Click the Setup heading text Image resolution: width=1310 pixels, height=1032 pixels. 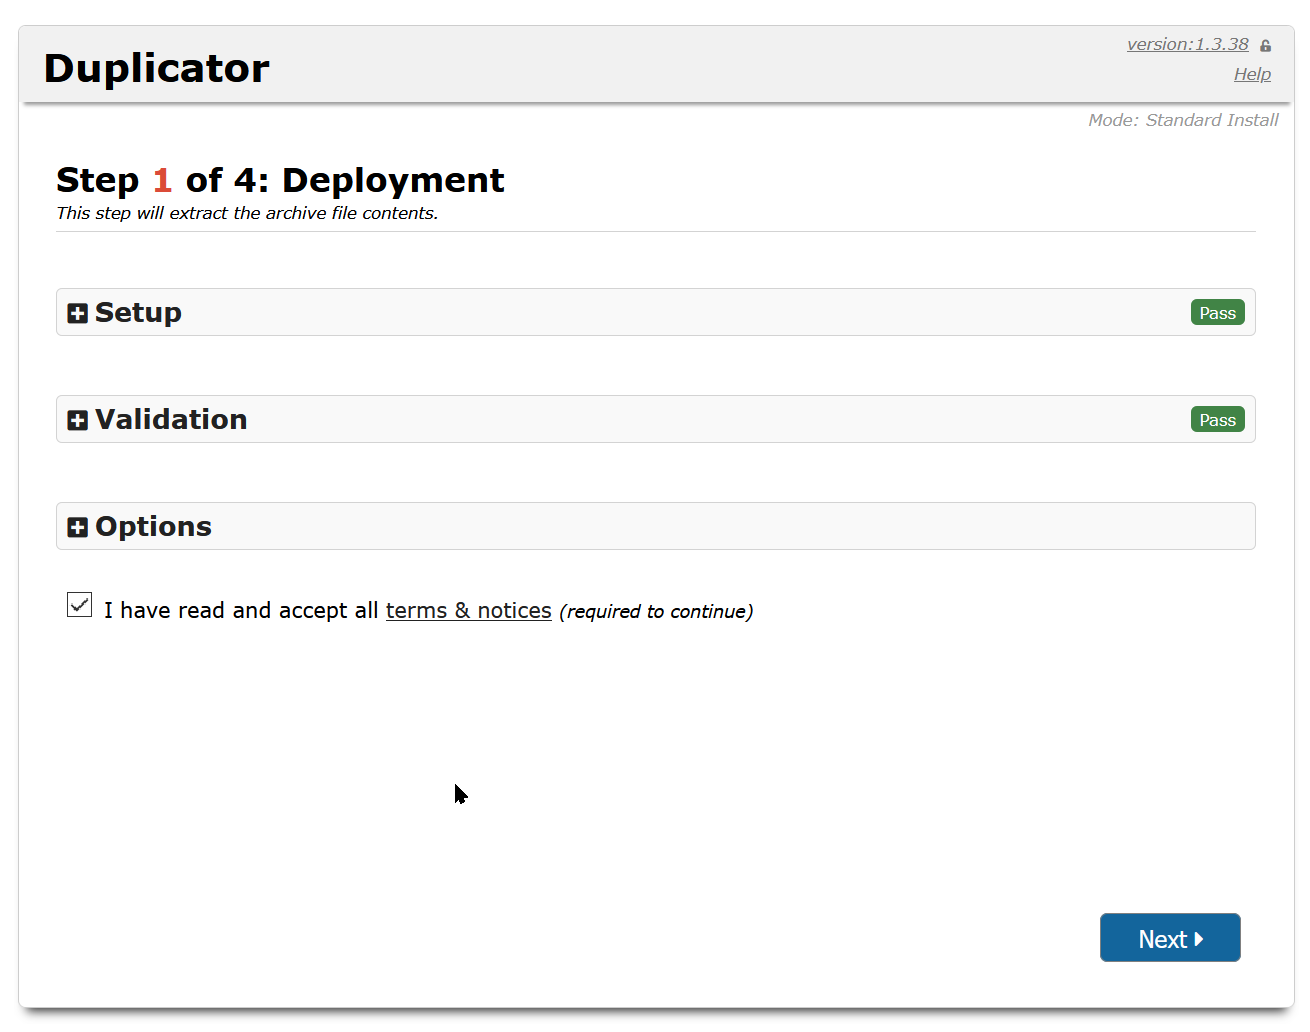138,313
